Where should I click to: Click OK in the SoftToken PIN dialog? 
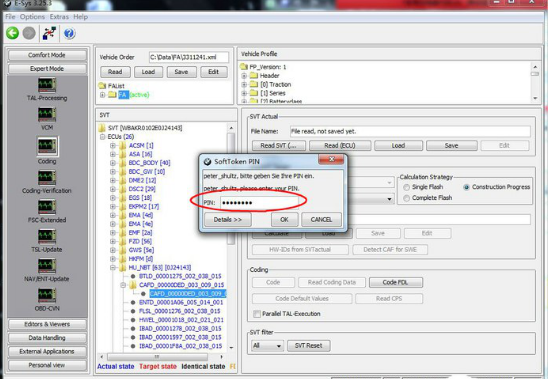(284, 220)
